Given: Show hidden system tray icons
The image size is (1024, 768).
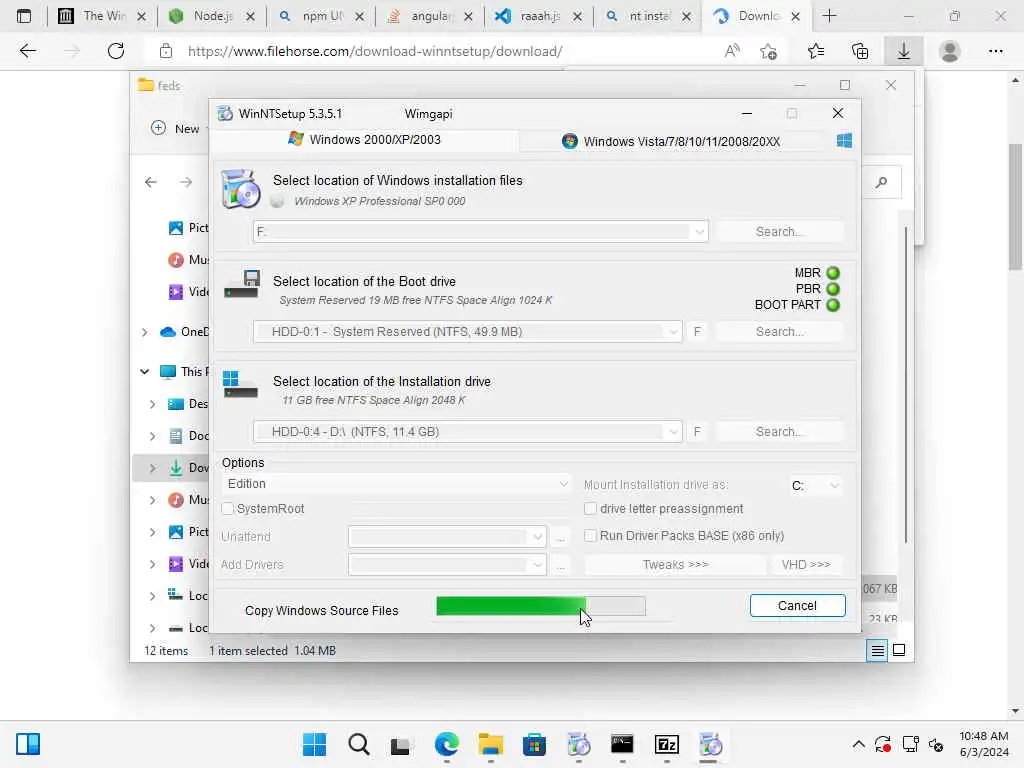Looking at the screenshot, I should [858, 744].
